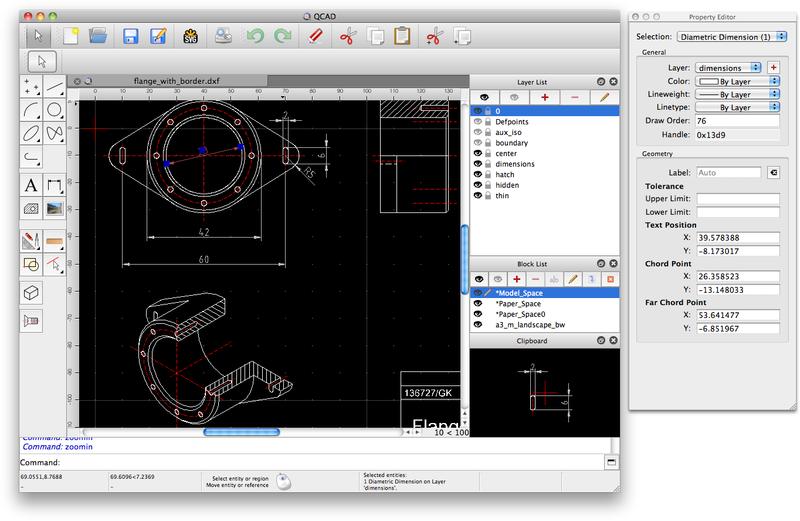Screen dimensions: 800x521
Task: Click the Text Position X input field
Action: click(x=737, y=238)
